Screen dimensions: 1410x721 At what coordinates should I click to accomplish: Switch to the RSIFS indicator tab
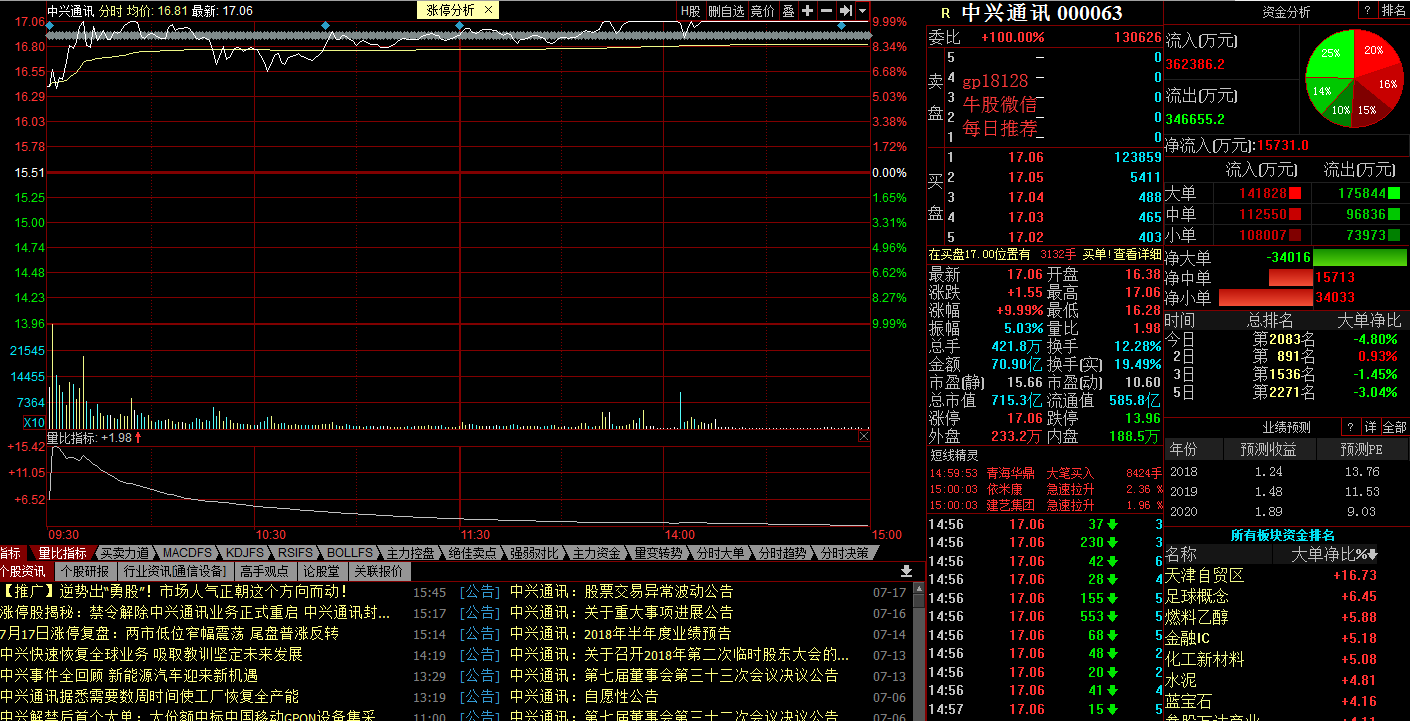coord(295,553)
